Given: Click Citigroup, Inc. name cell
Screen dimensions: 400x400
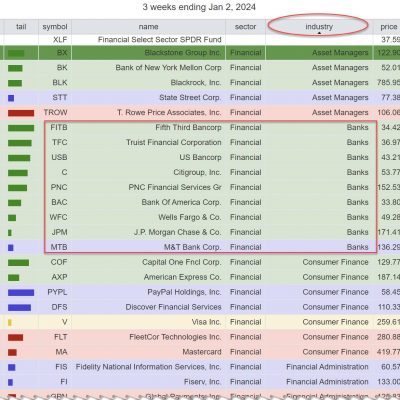Looking at the screenshot, I should coord(197,172).
